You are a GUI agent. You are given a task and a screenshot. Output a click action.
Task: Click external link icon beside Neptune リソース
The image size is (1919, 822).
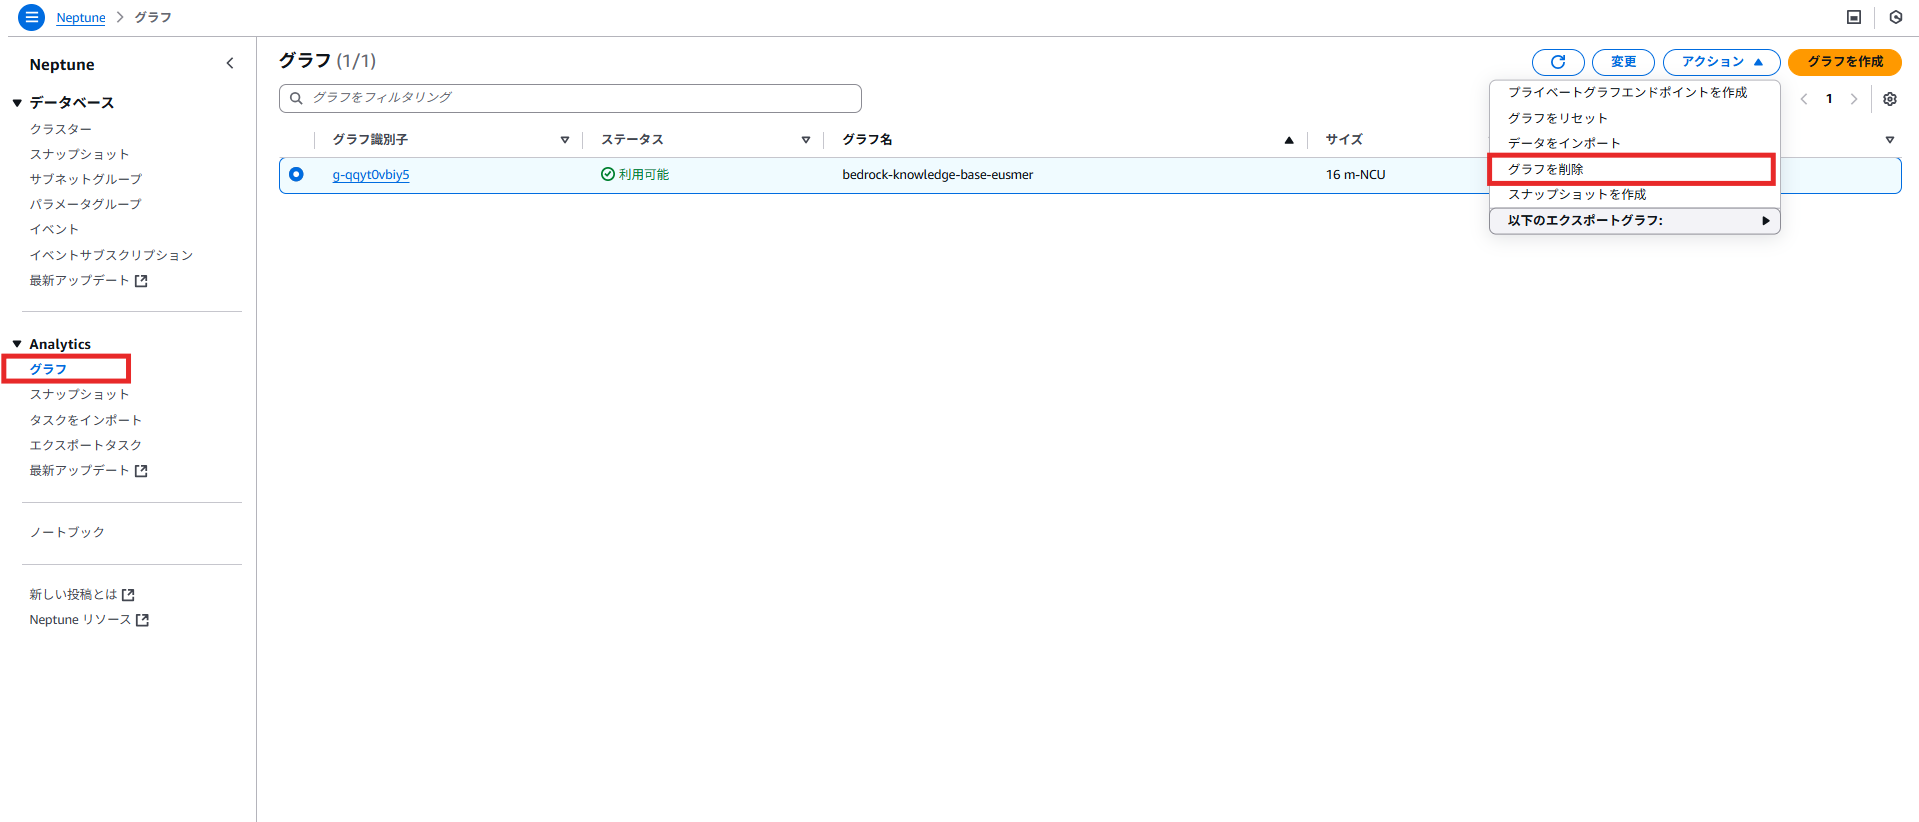click(x=142, y=620)
